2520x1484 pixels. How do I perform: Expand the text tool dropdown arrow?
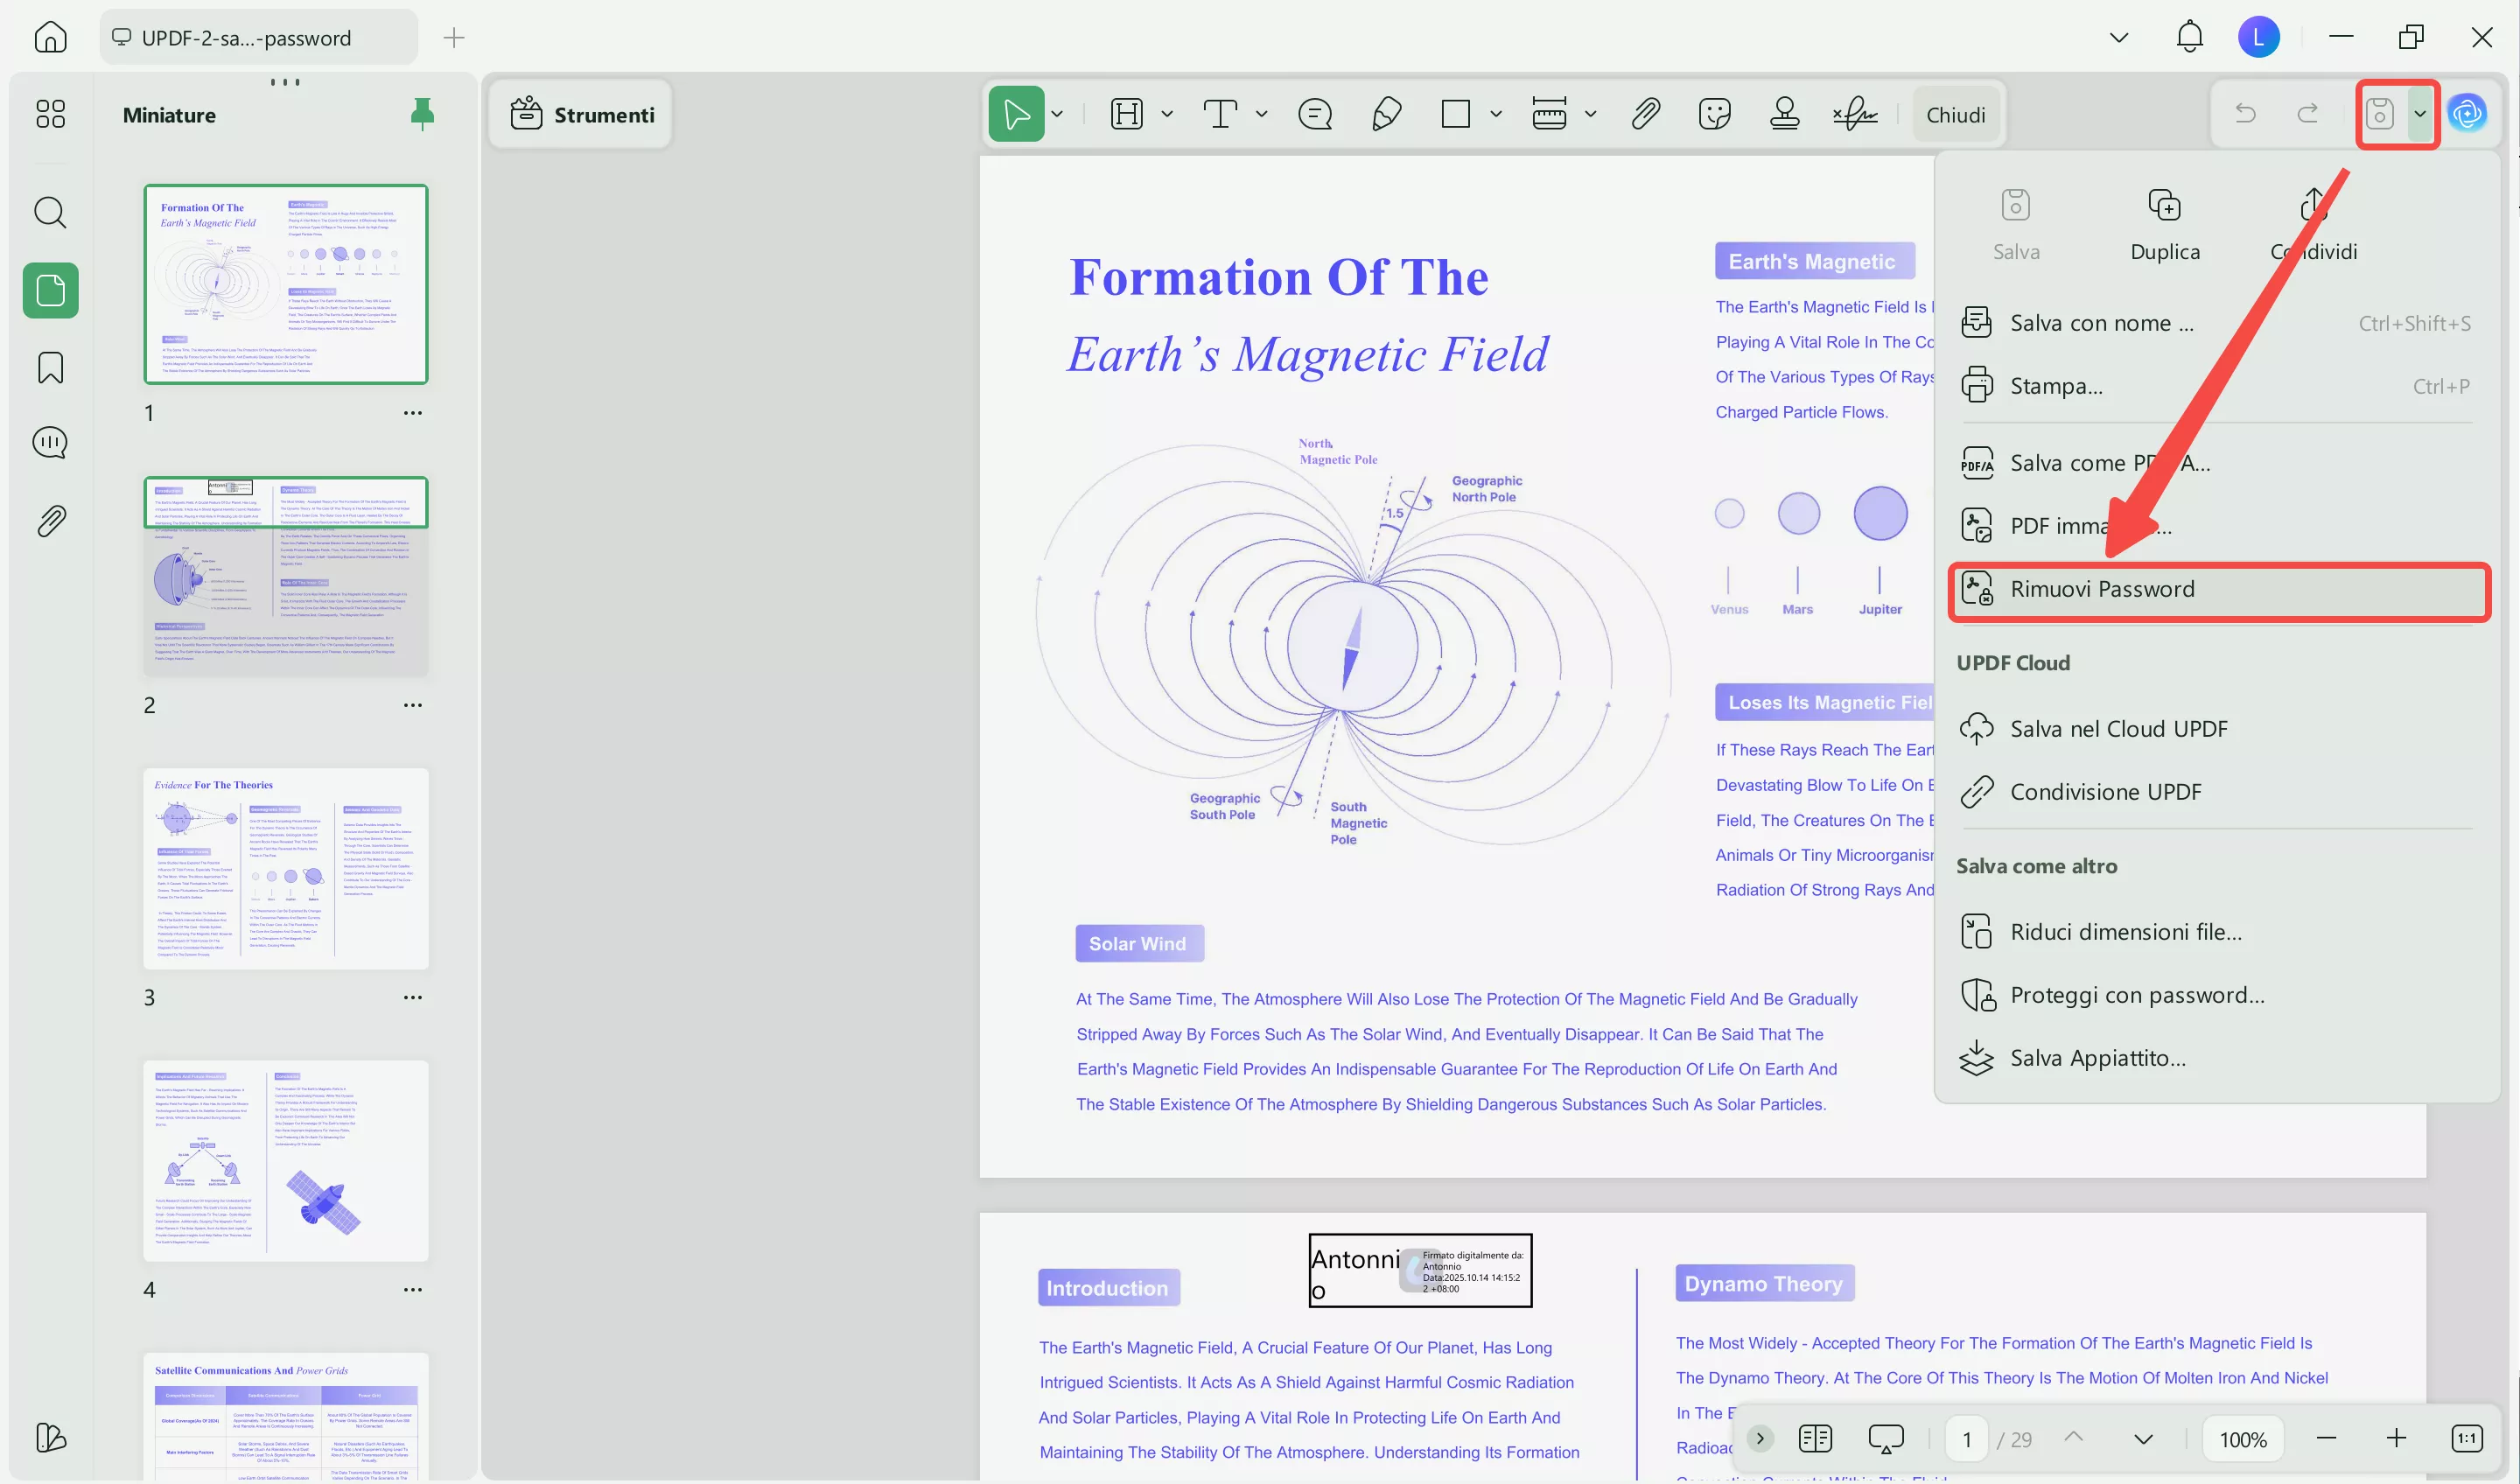click(1261, 114)
